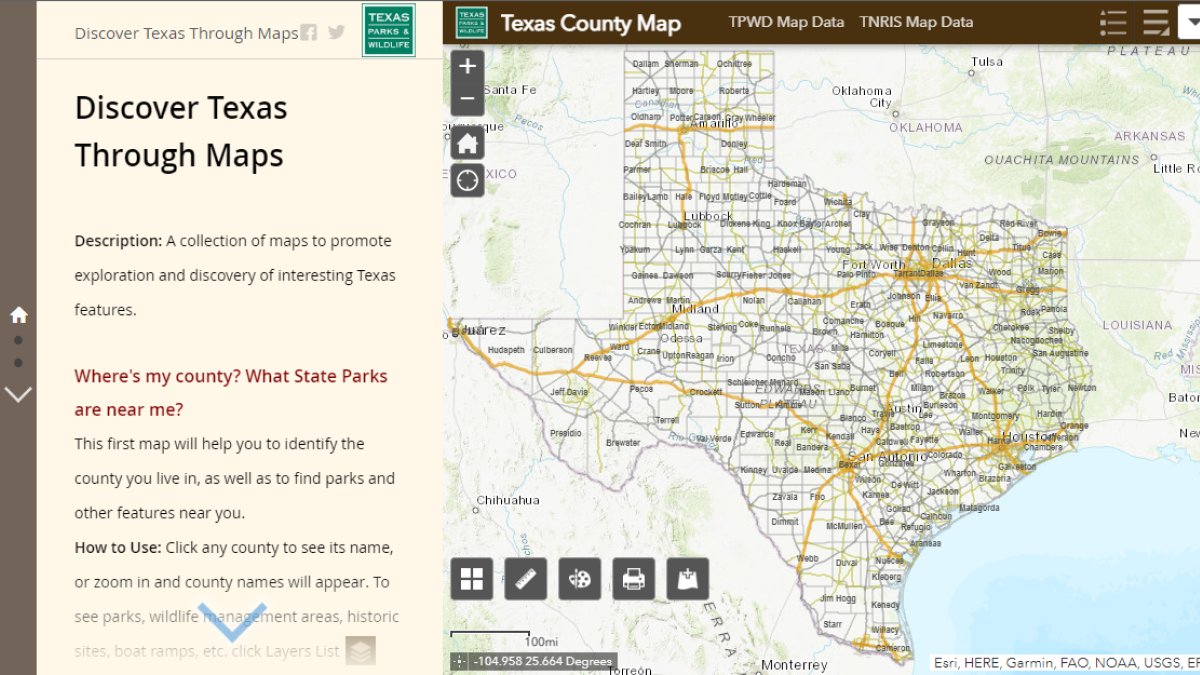Open the draw palette tool
The width and height of the screenshot is (1200, 675).
pyautogui.click(x=579, y=579)
